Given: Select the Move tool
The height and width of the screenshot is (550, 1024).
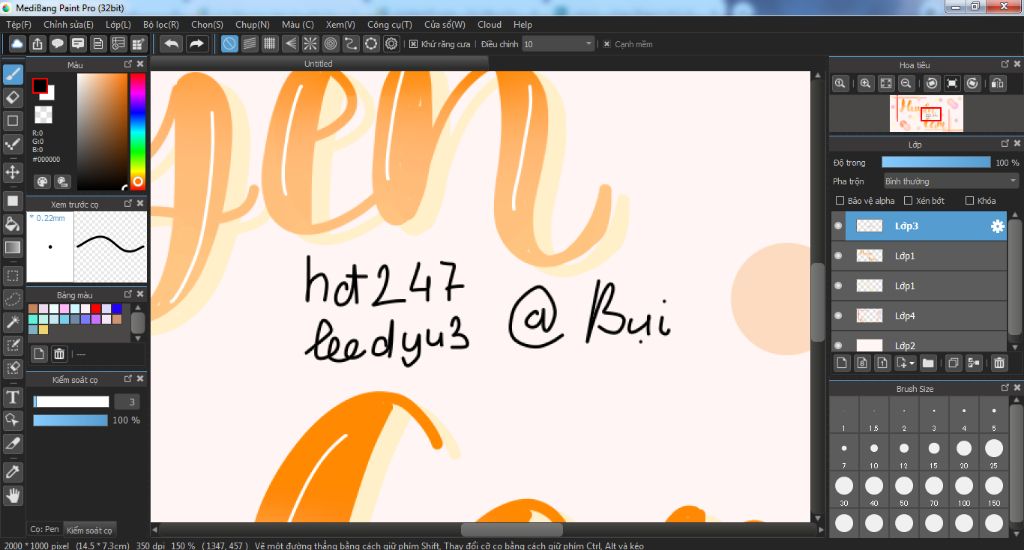Looking at the screenshot, I should (13, 172).
